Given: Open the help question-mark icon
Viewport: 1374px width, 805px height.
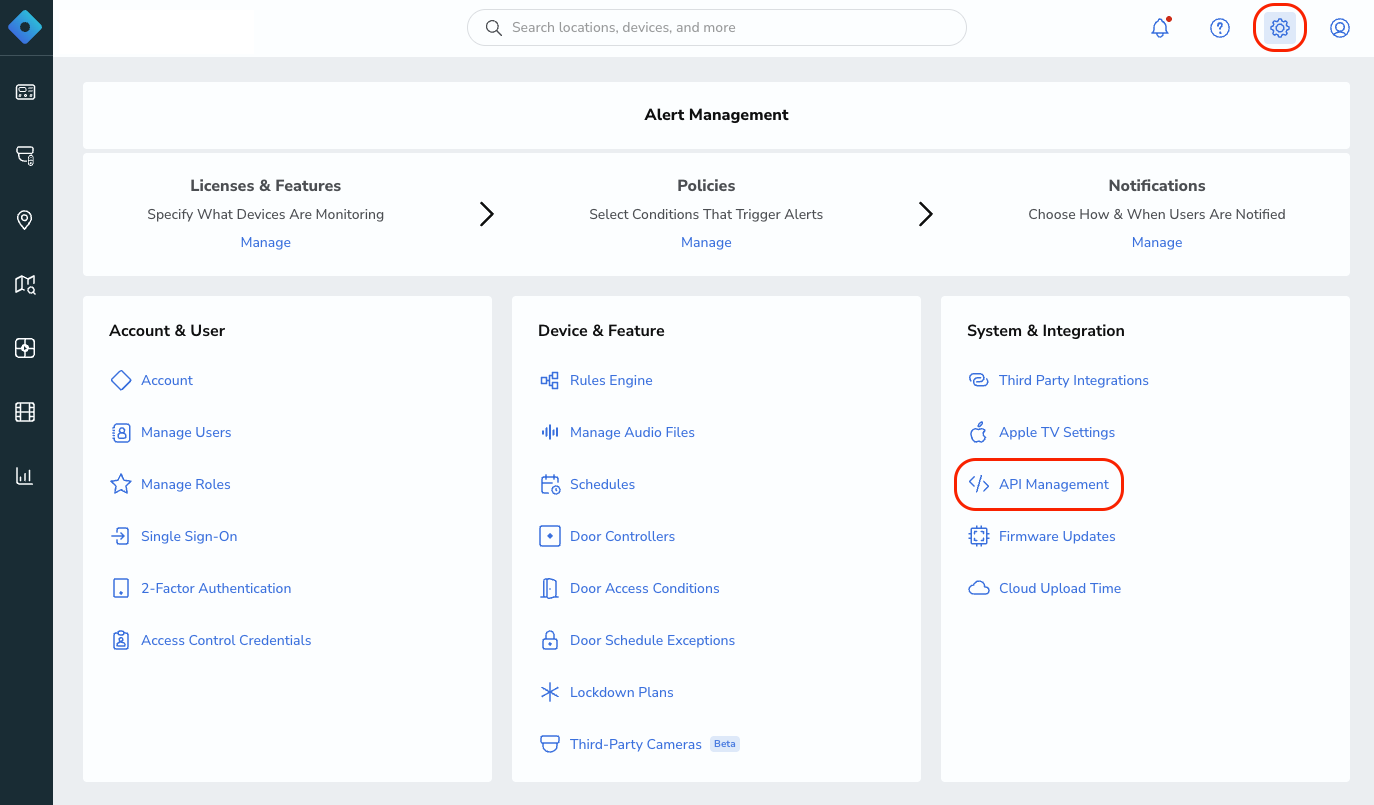Looking at the screenshot, I should 1220,27.
